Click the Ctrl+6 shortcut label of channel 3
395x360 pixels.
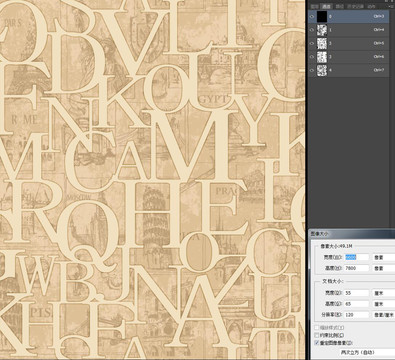point(379,57)
